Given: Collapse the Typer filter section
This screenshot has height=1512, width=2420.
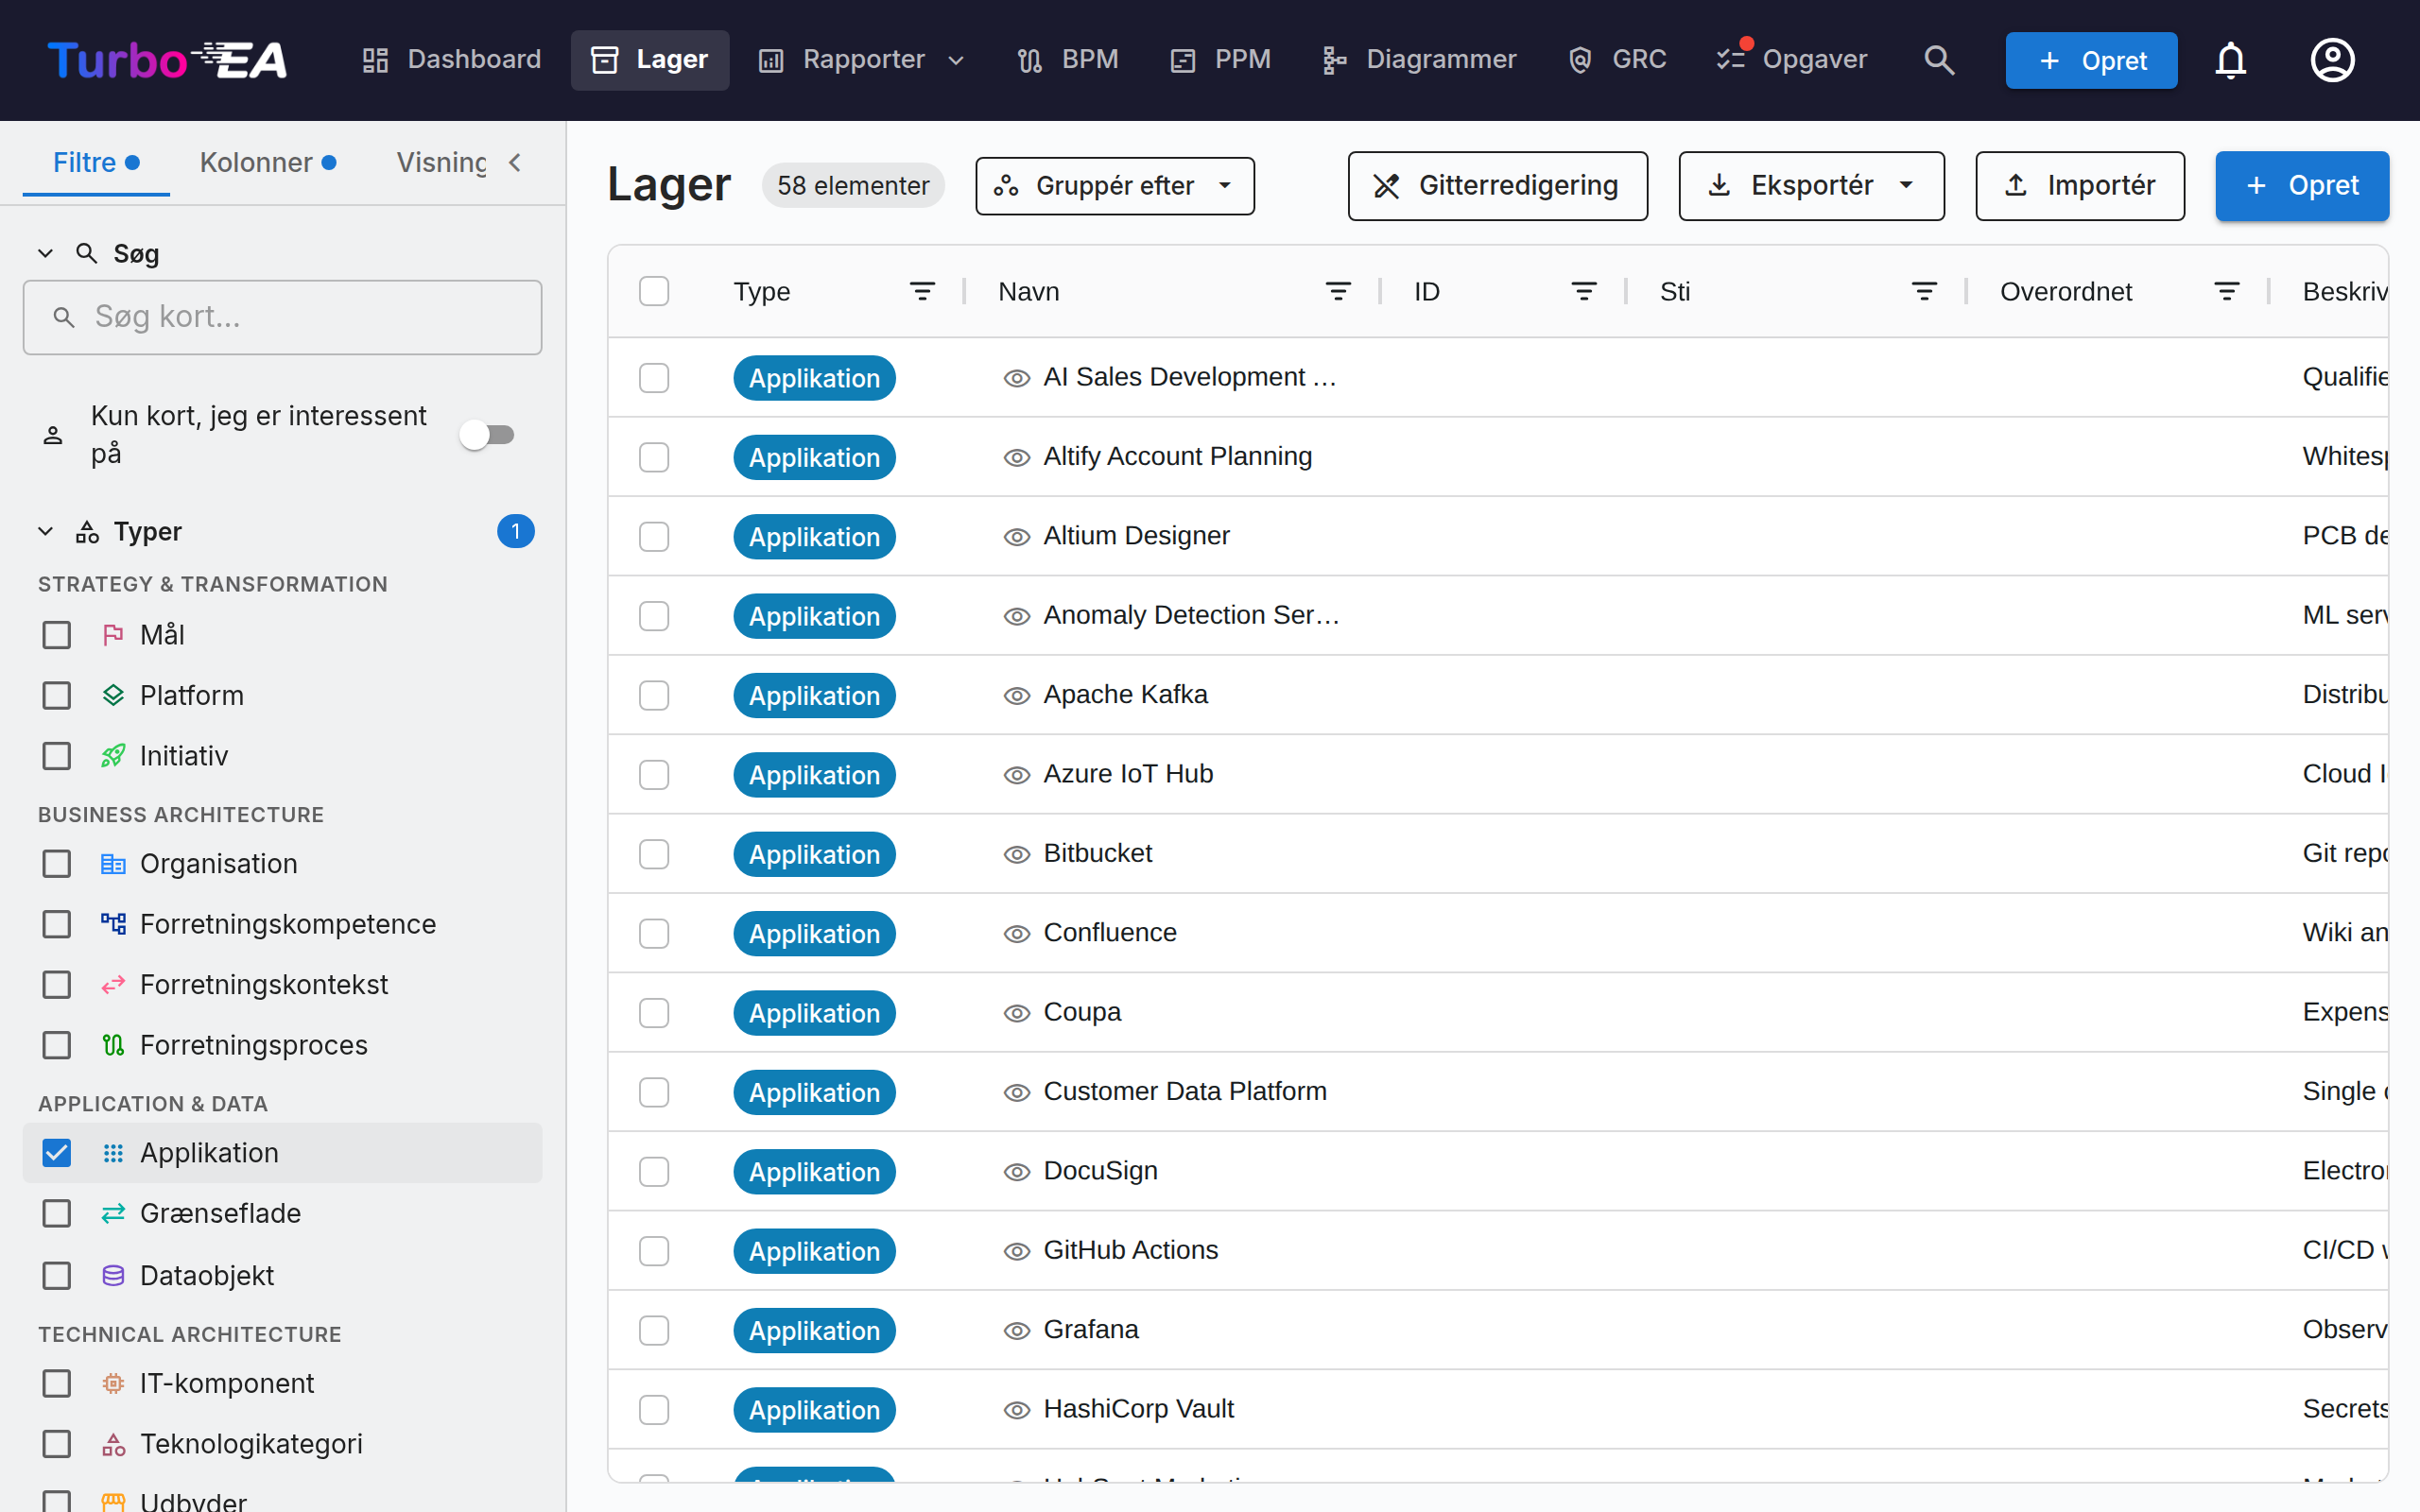Looking at the screenshot, I should click(x=46, y=531).
